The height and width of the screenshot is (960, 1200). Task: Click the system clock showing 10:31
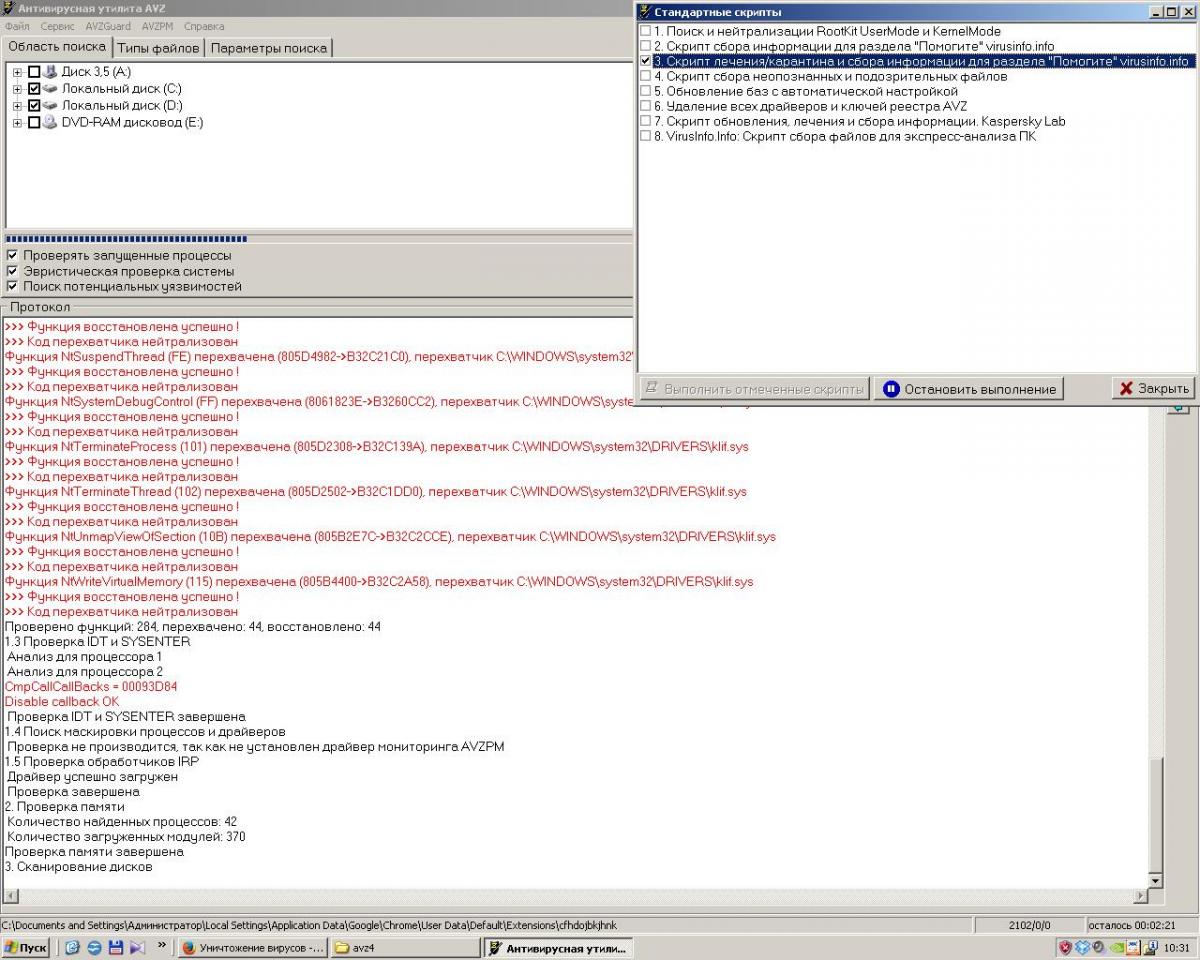click(1177, 947)
